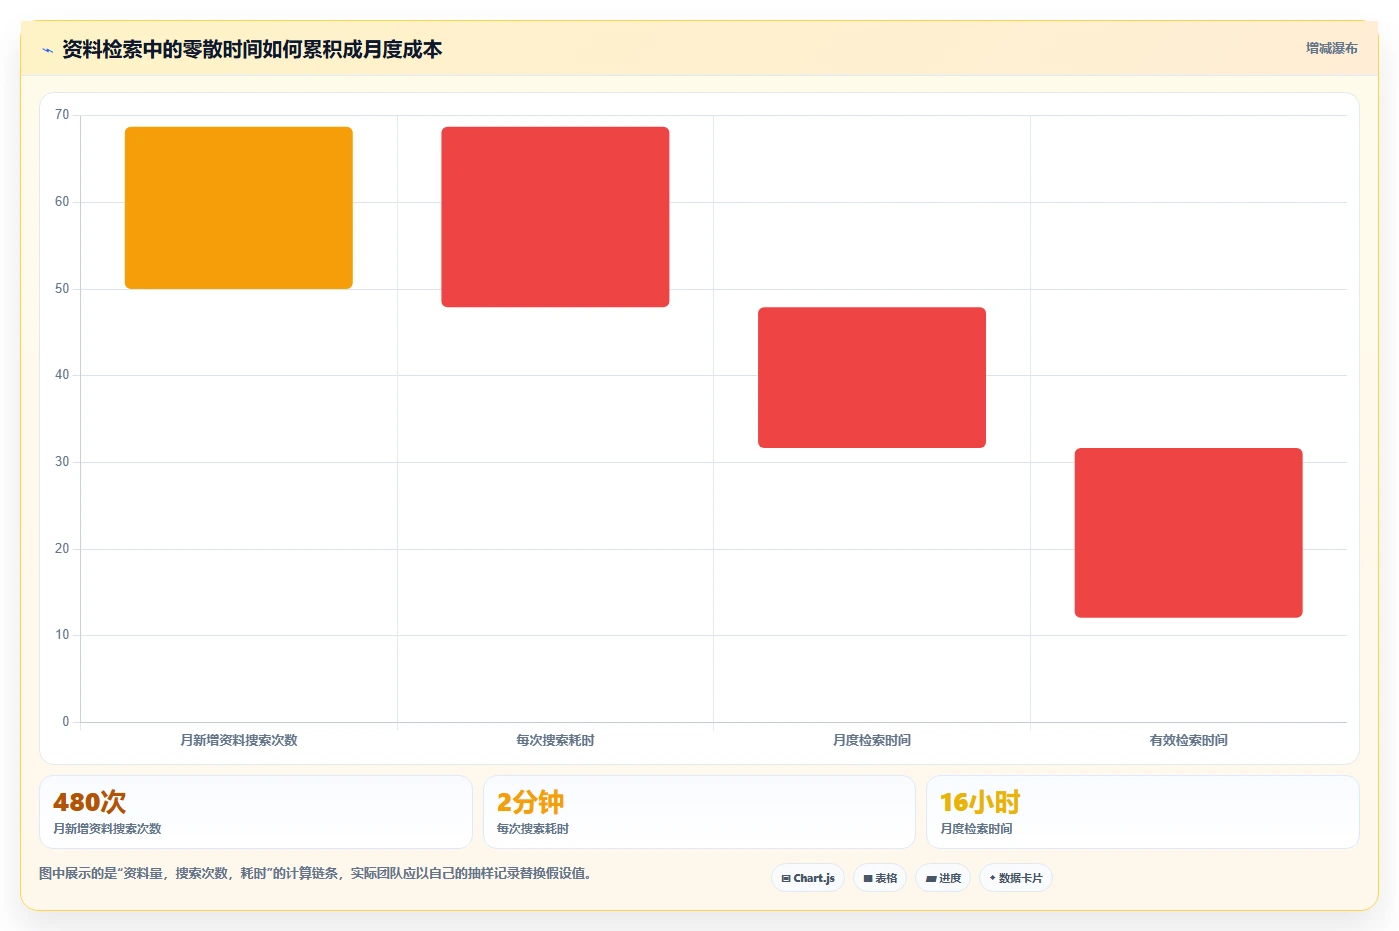The image size is (1399, 931).
Task: Click y-axis tick label 40
Action: coord(62,375)
